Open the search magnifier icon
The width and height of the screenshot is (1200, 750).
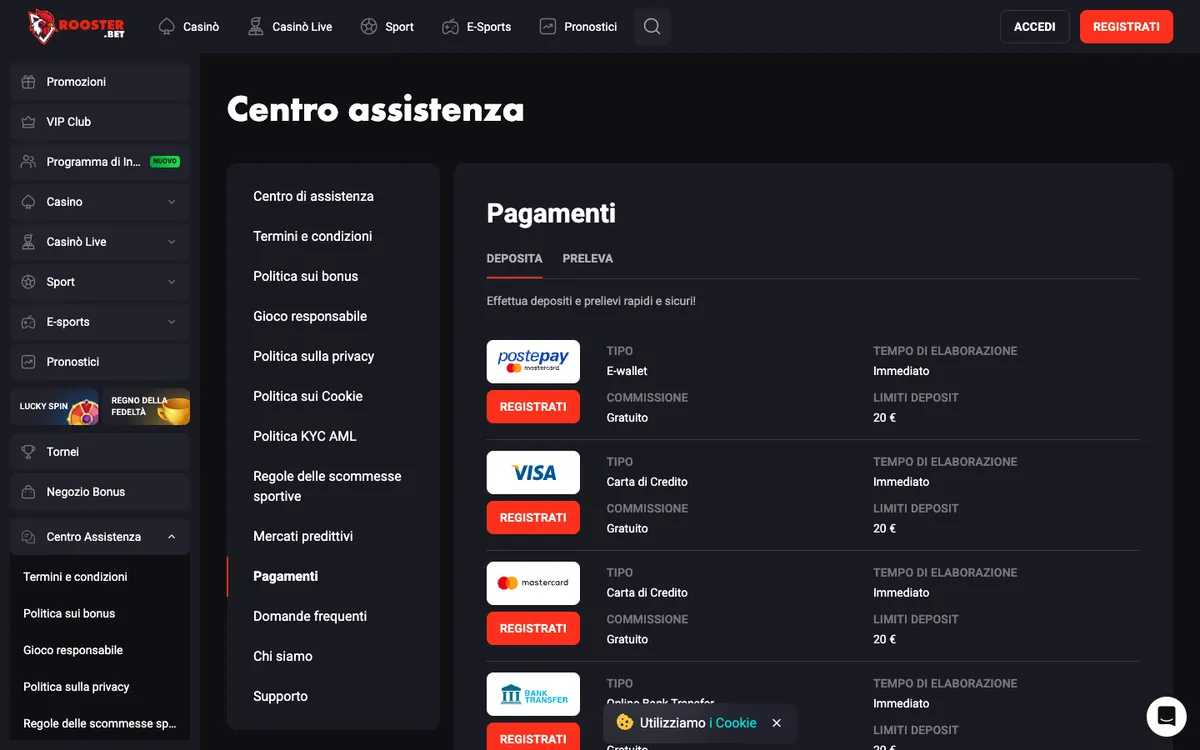[x=652, y=27]
